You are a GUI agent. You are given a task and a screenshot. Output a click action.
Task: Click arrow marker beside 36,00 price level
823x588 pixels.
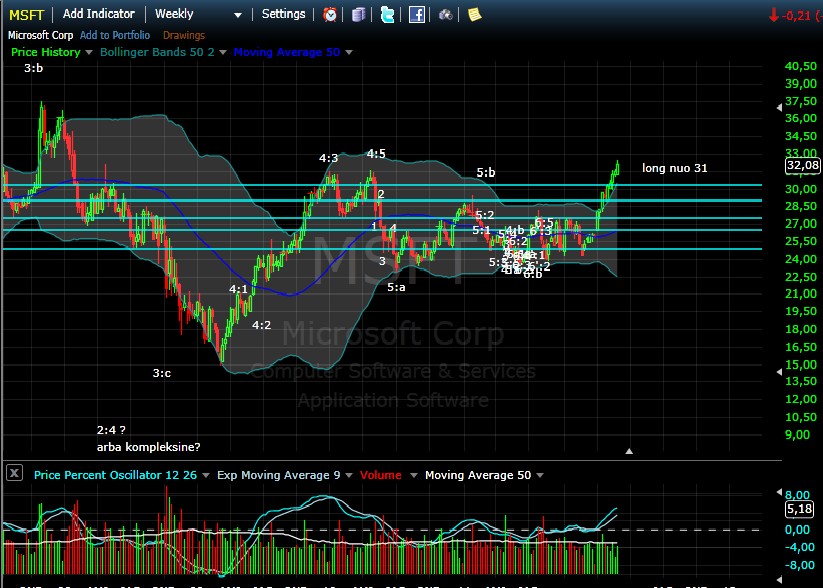pos(779,107)
